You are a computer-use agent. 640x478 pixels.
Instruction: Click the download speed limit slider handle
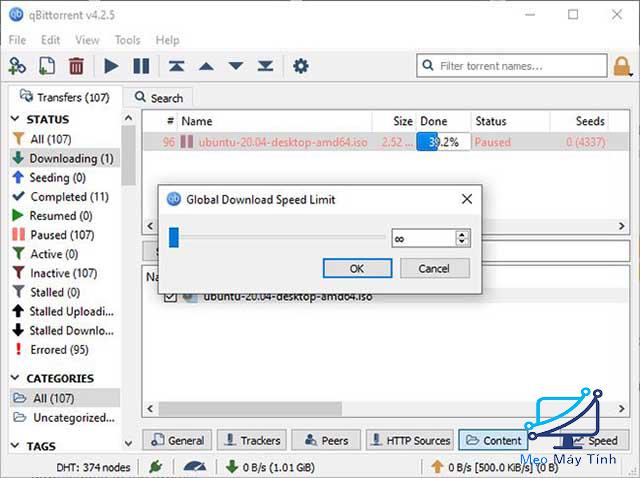pyautogui.click(x=173, y=238)
